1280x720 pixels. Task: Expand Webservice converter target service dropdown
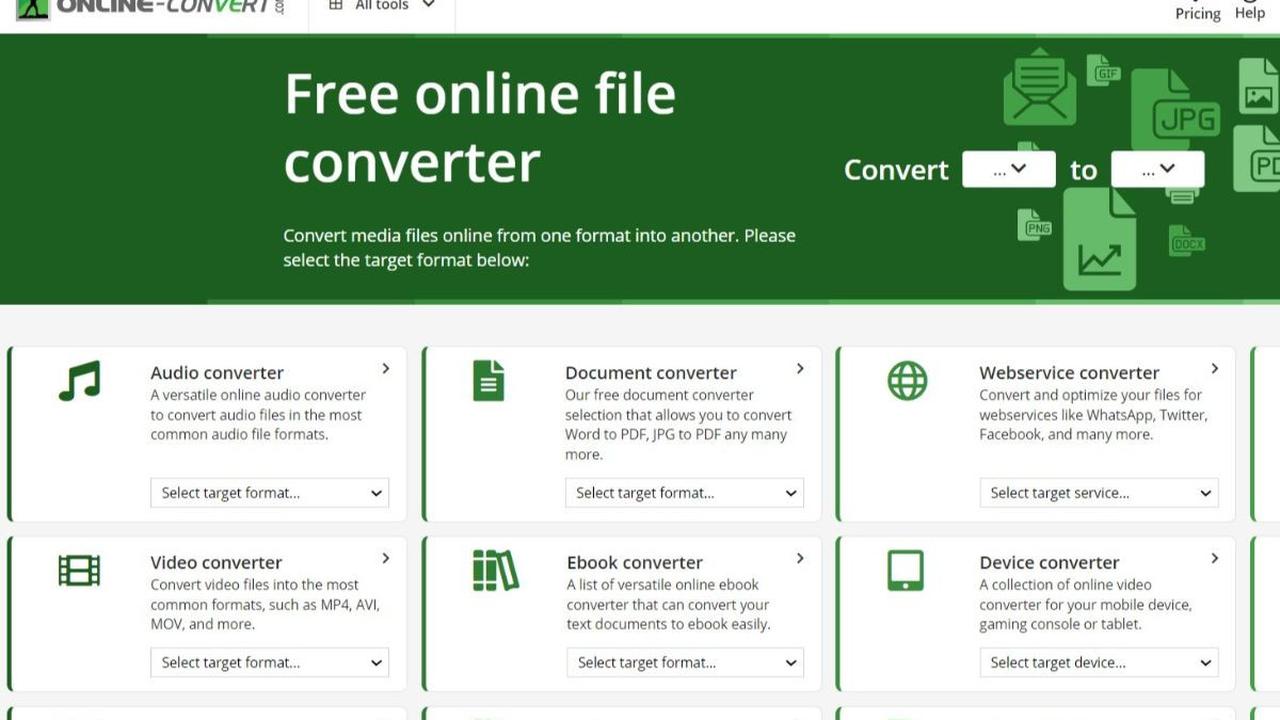[x=1099, y=492]
